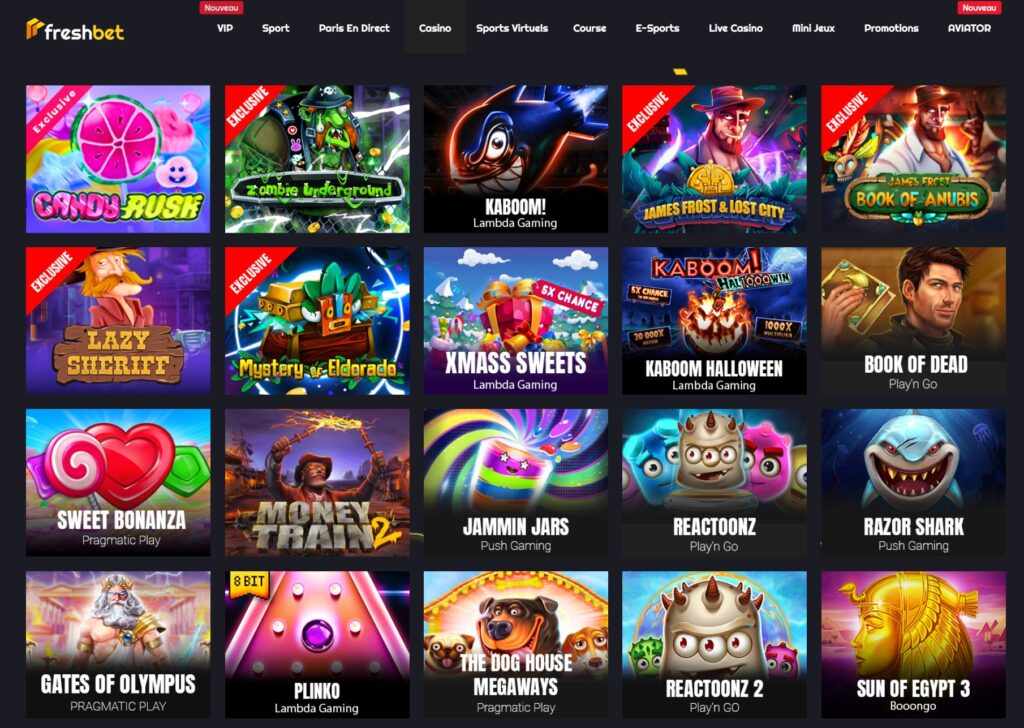The width and height of the screenshot is (1024, 728).
Task: Open the Sport menu item
Action: pyautogui.click(x=276, y=28)
